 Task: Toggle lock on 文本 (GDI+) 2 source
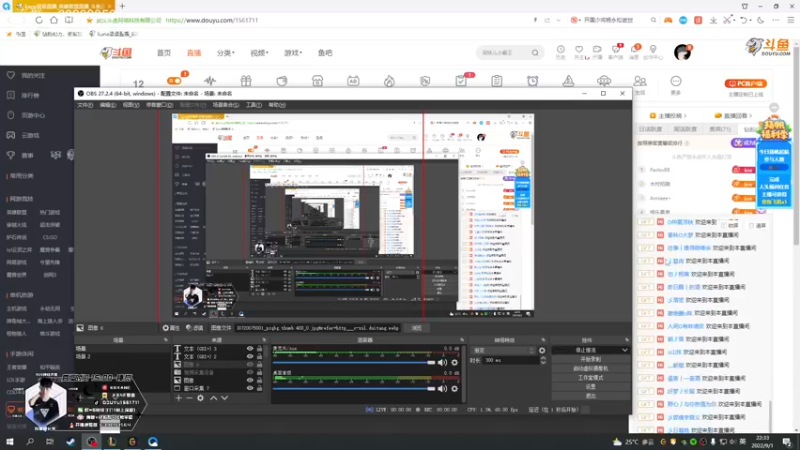click(259, 357)
